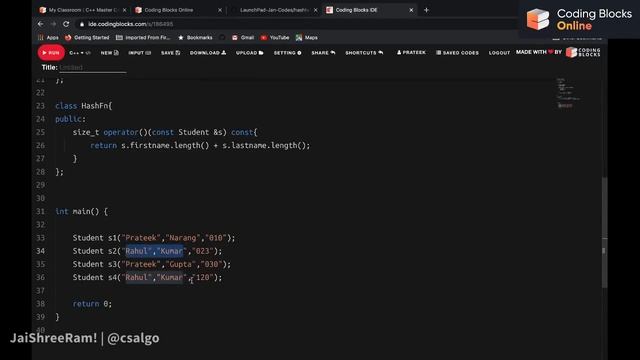Screen dimensions: 640x360
Task: Open the PRATEEK user profile
Action: click(411, 53)
